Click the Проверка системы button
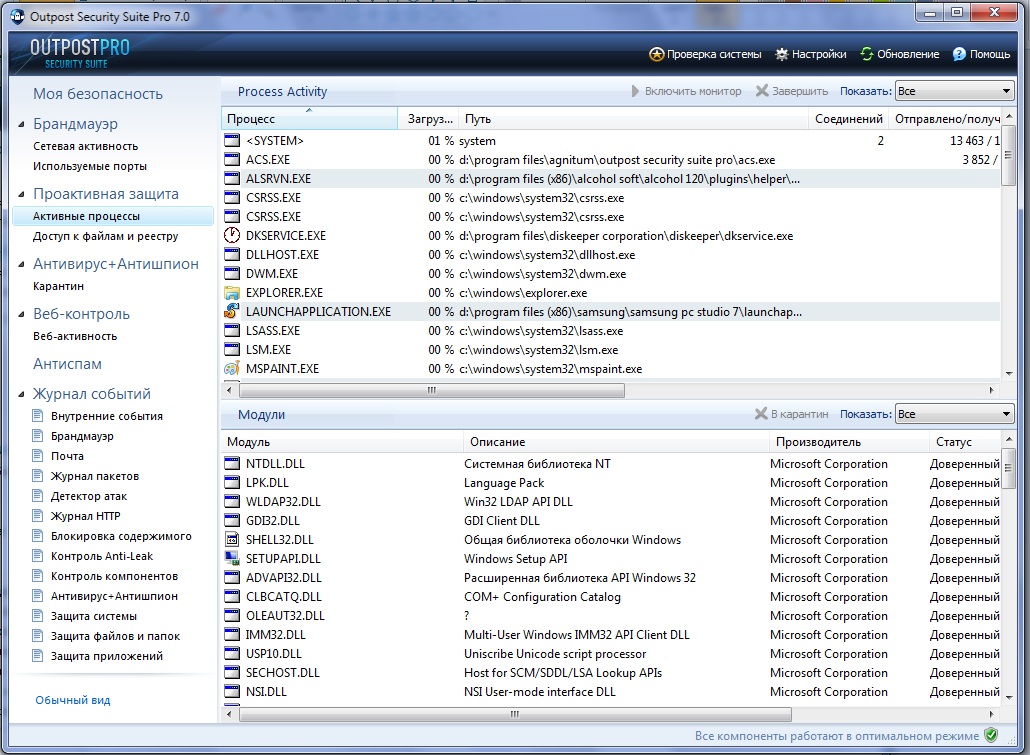This screenshot has height=755, width=1030. [x=705, y=54]
